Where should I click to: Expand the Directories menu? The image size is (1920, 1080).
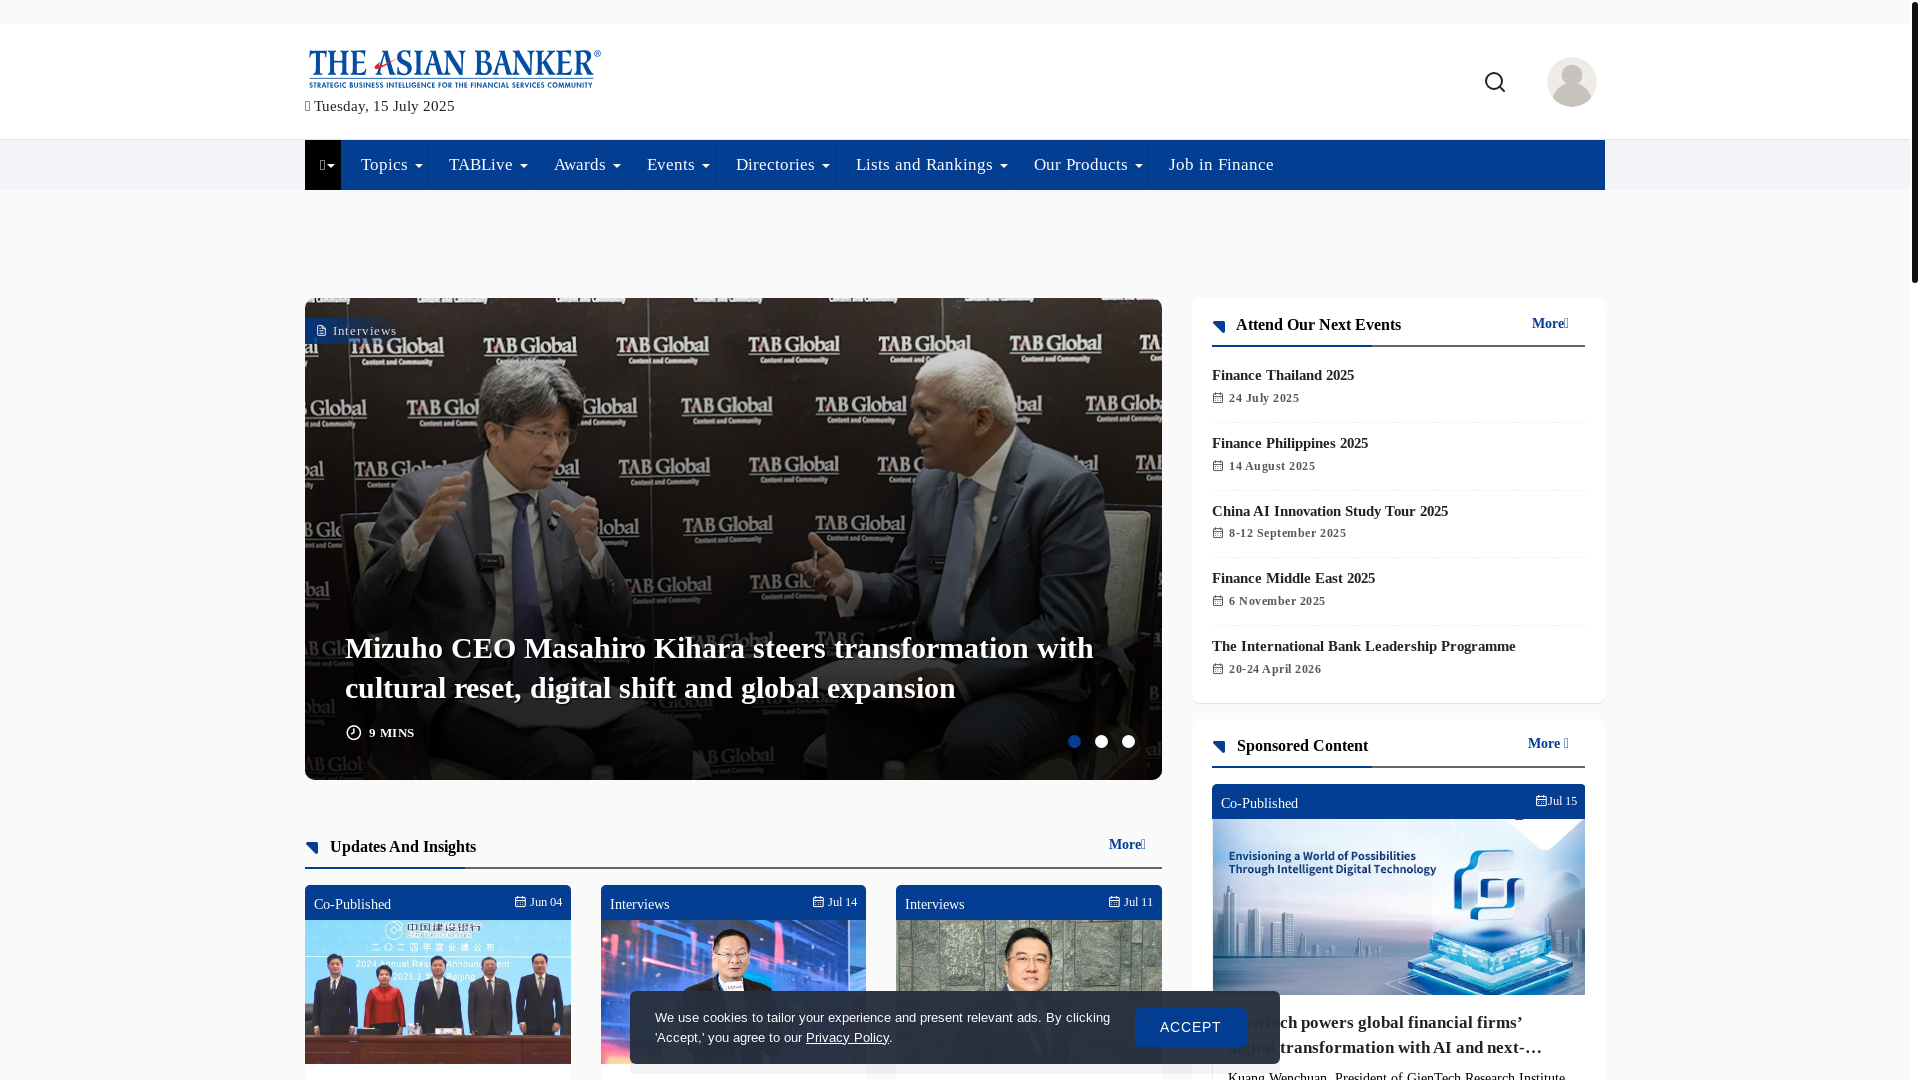coord(782,165)
